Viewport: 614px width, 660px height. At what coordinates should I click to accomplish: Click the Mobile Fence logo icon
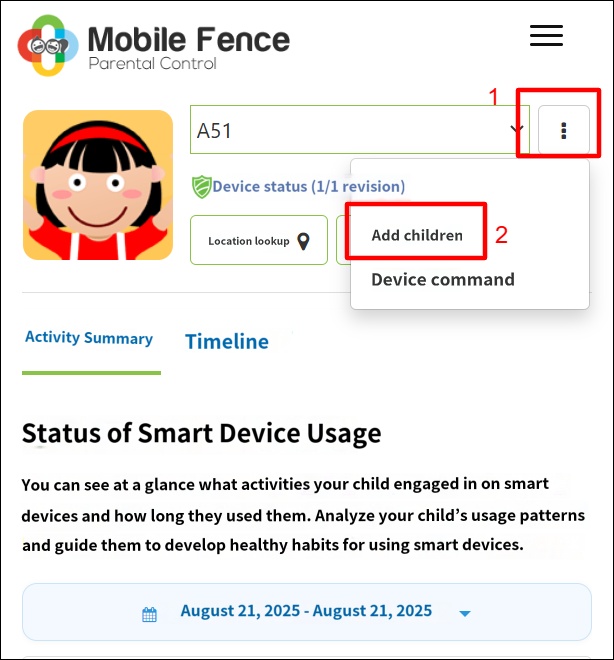tap(48, 45)
